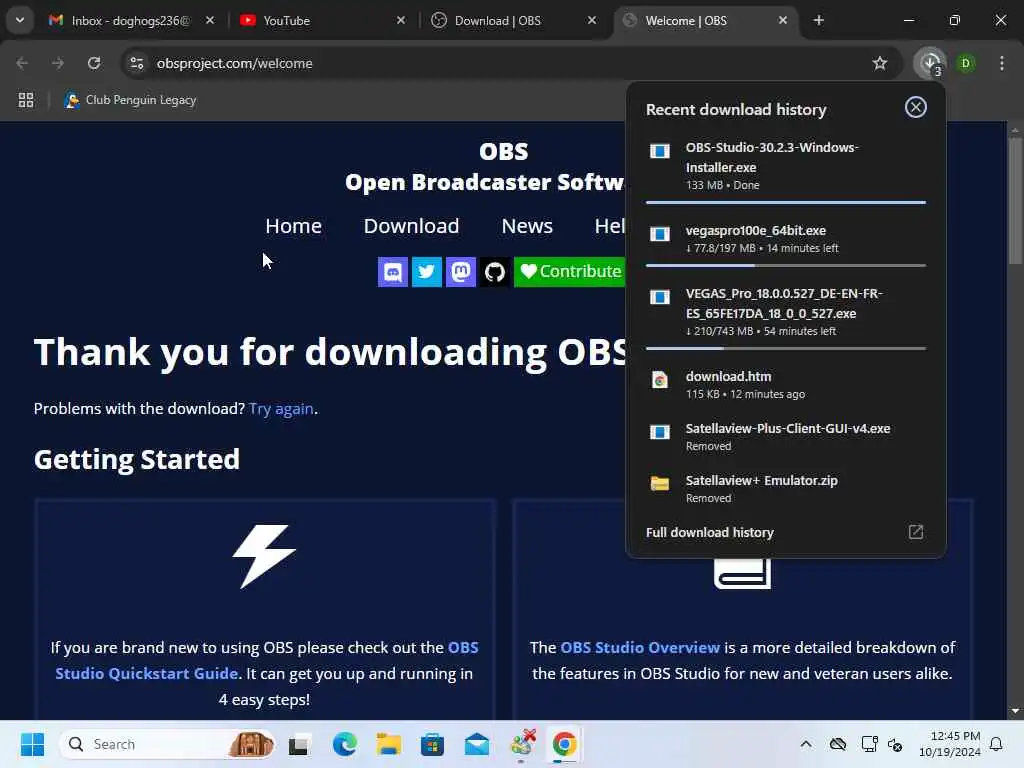This screenshot has height=768, width=1024.
Task: Click the Try again link
Action: coord(281,409)
